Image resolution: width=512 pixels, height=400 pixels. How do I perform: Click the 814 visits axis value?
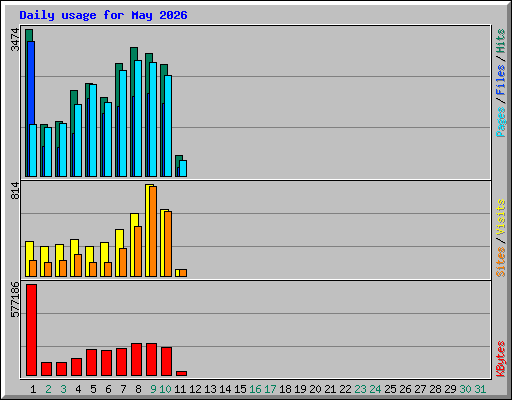pyautogui.click(x=15, y=191)
